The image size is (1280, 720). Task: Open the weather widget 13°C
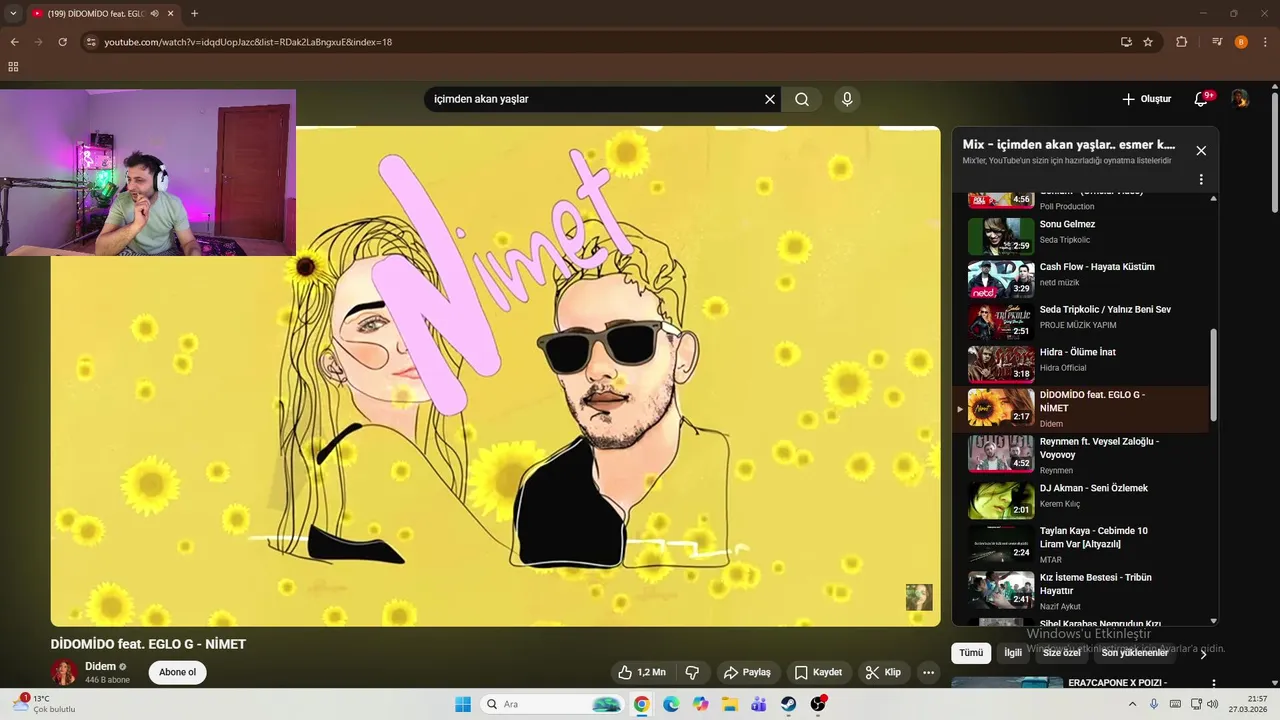coord(45,704)
